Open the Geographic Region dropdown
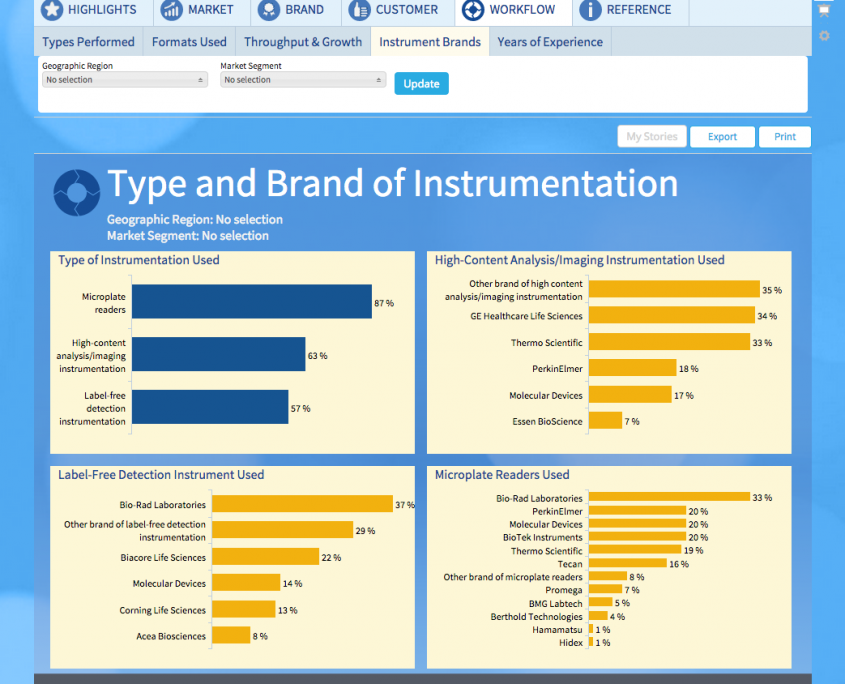This screenshot has width=845, height=684. tap(125, 80)
